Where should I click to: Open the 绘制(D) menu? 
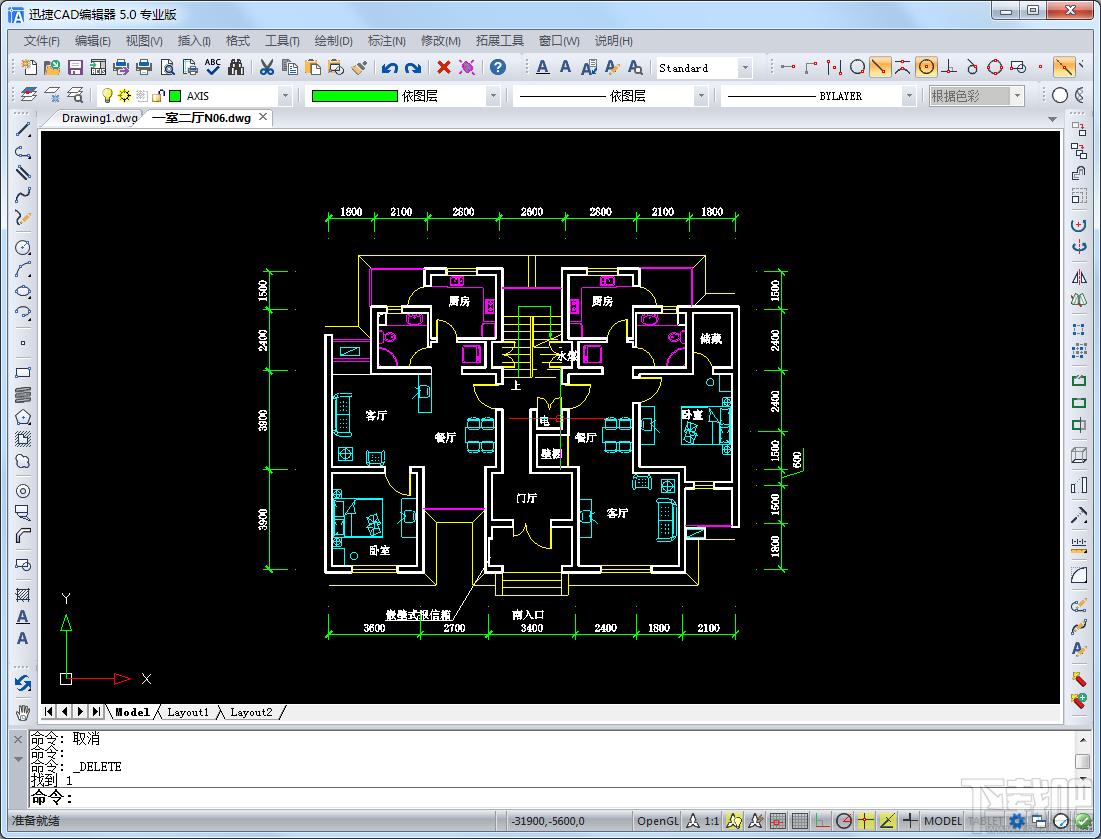click(334, 41)
